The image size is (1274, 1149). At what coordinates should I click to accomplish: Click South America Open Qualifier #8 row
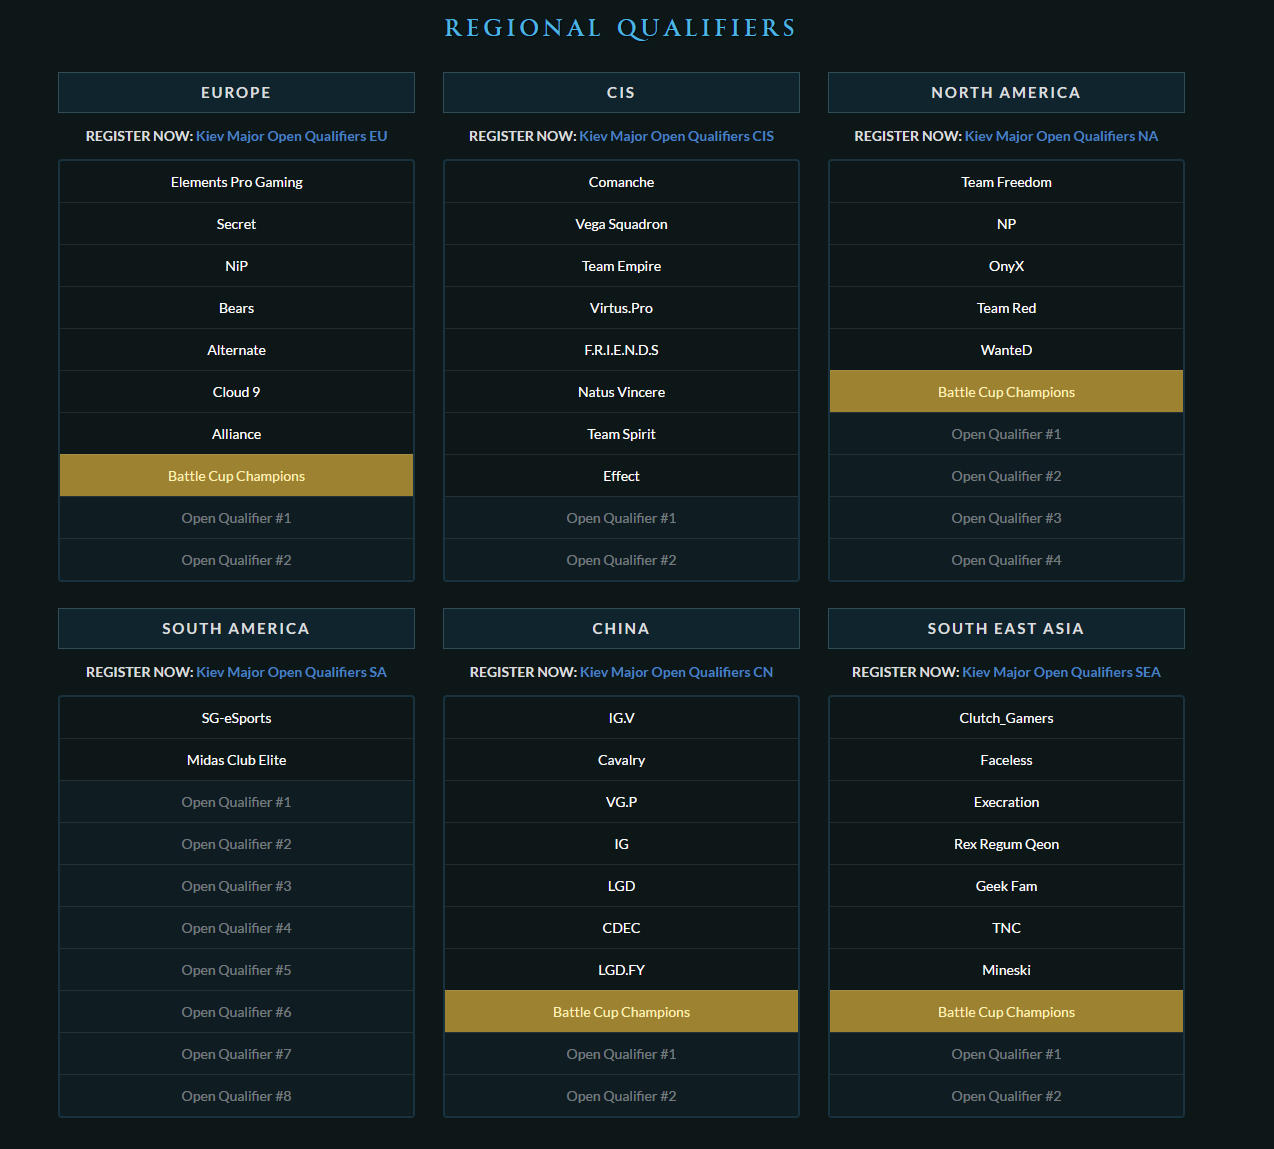[x=236, y=1096]
